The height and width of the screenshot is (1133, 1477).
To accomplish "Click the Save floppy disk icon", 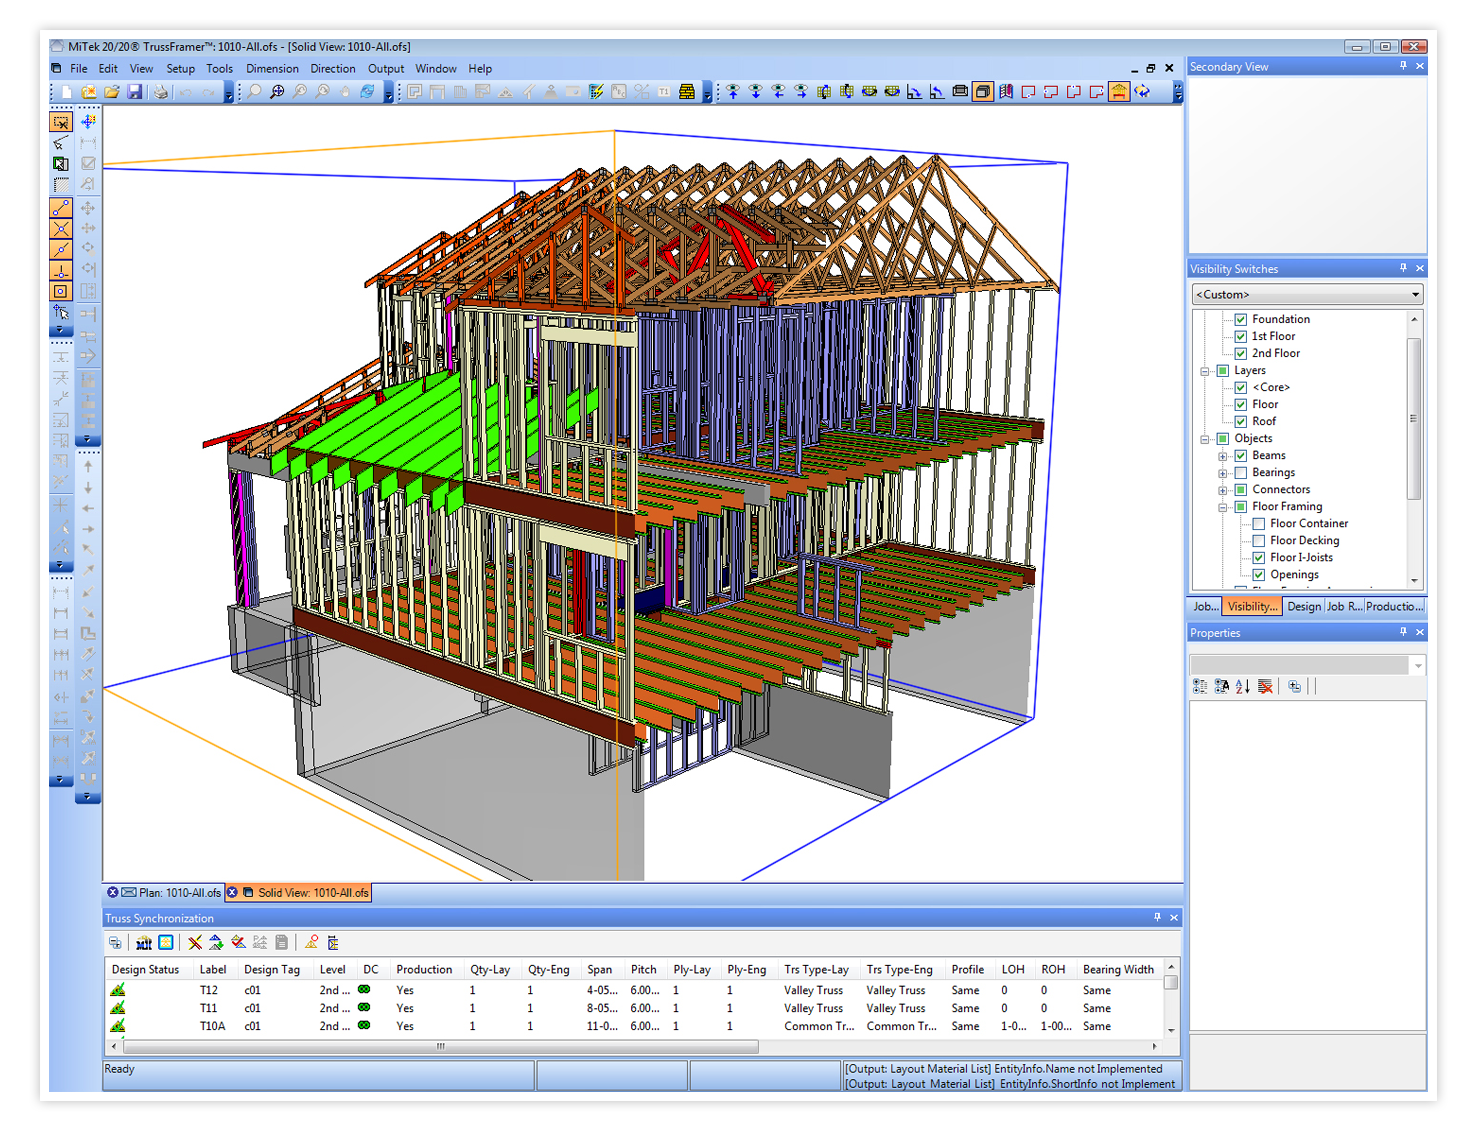I will click(x=135, y=92).
